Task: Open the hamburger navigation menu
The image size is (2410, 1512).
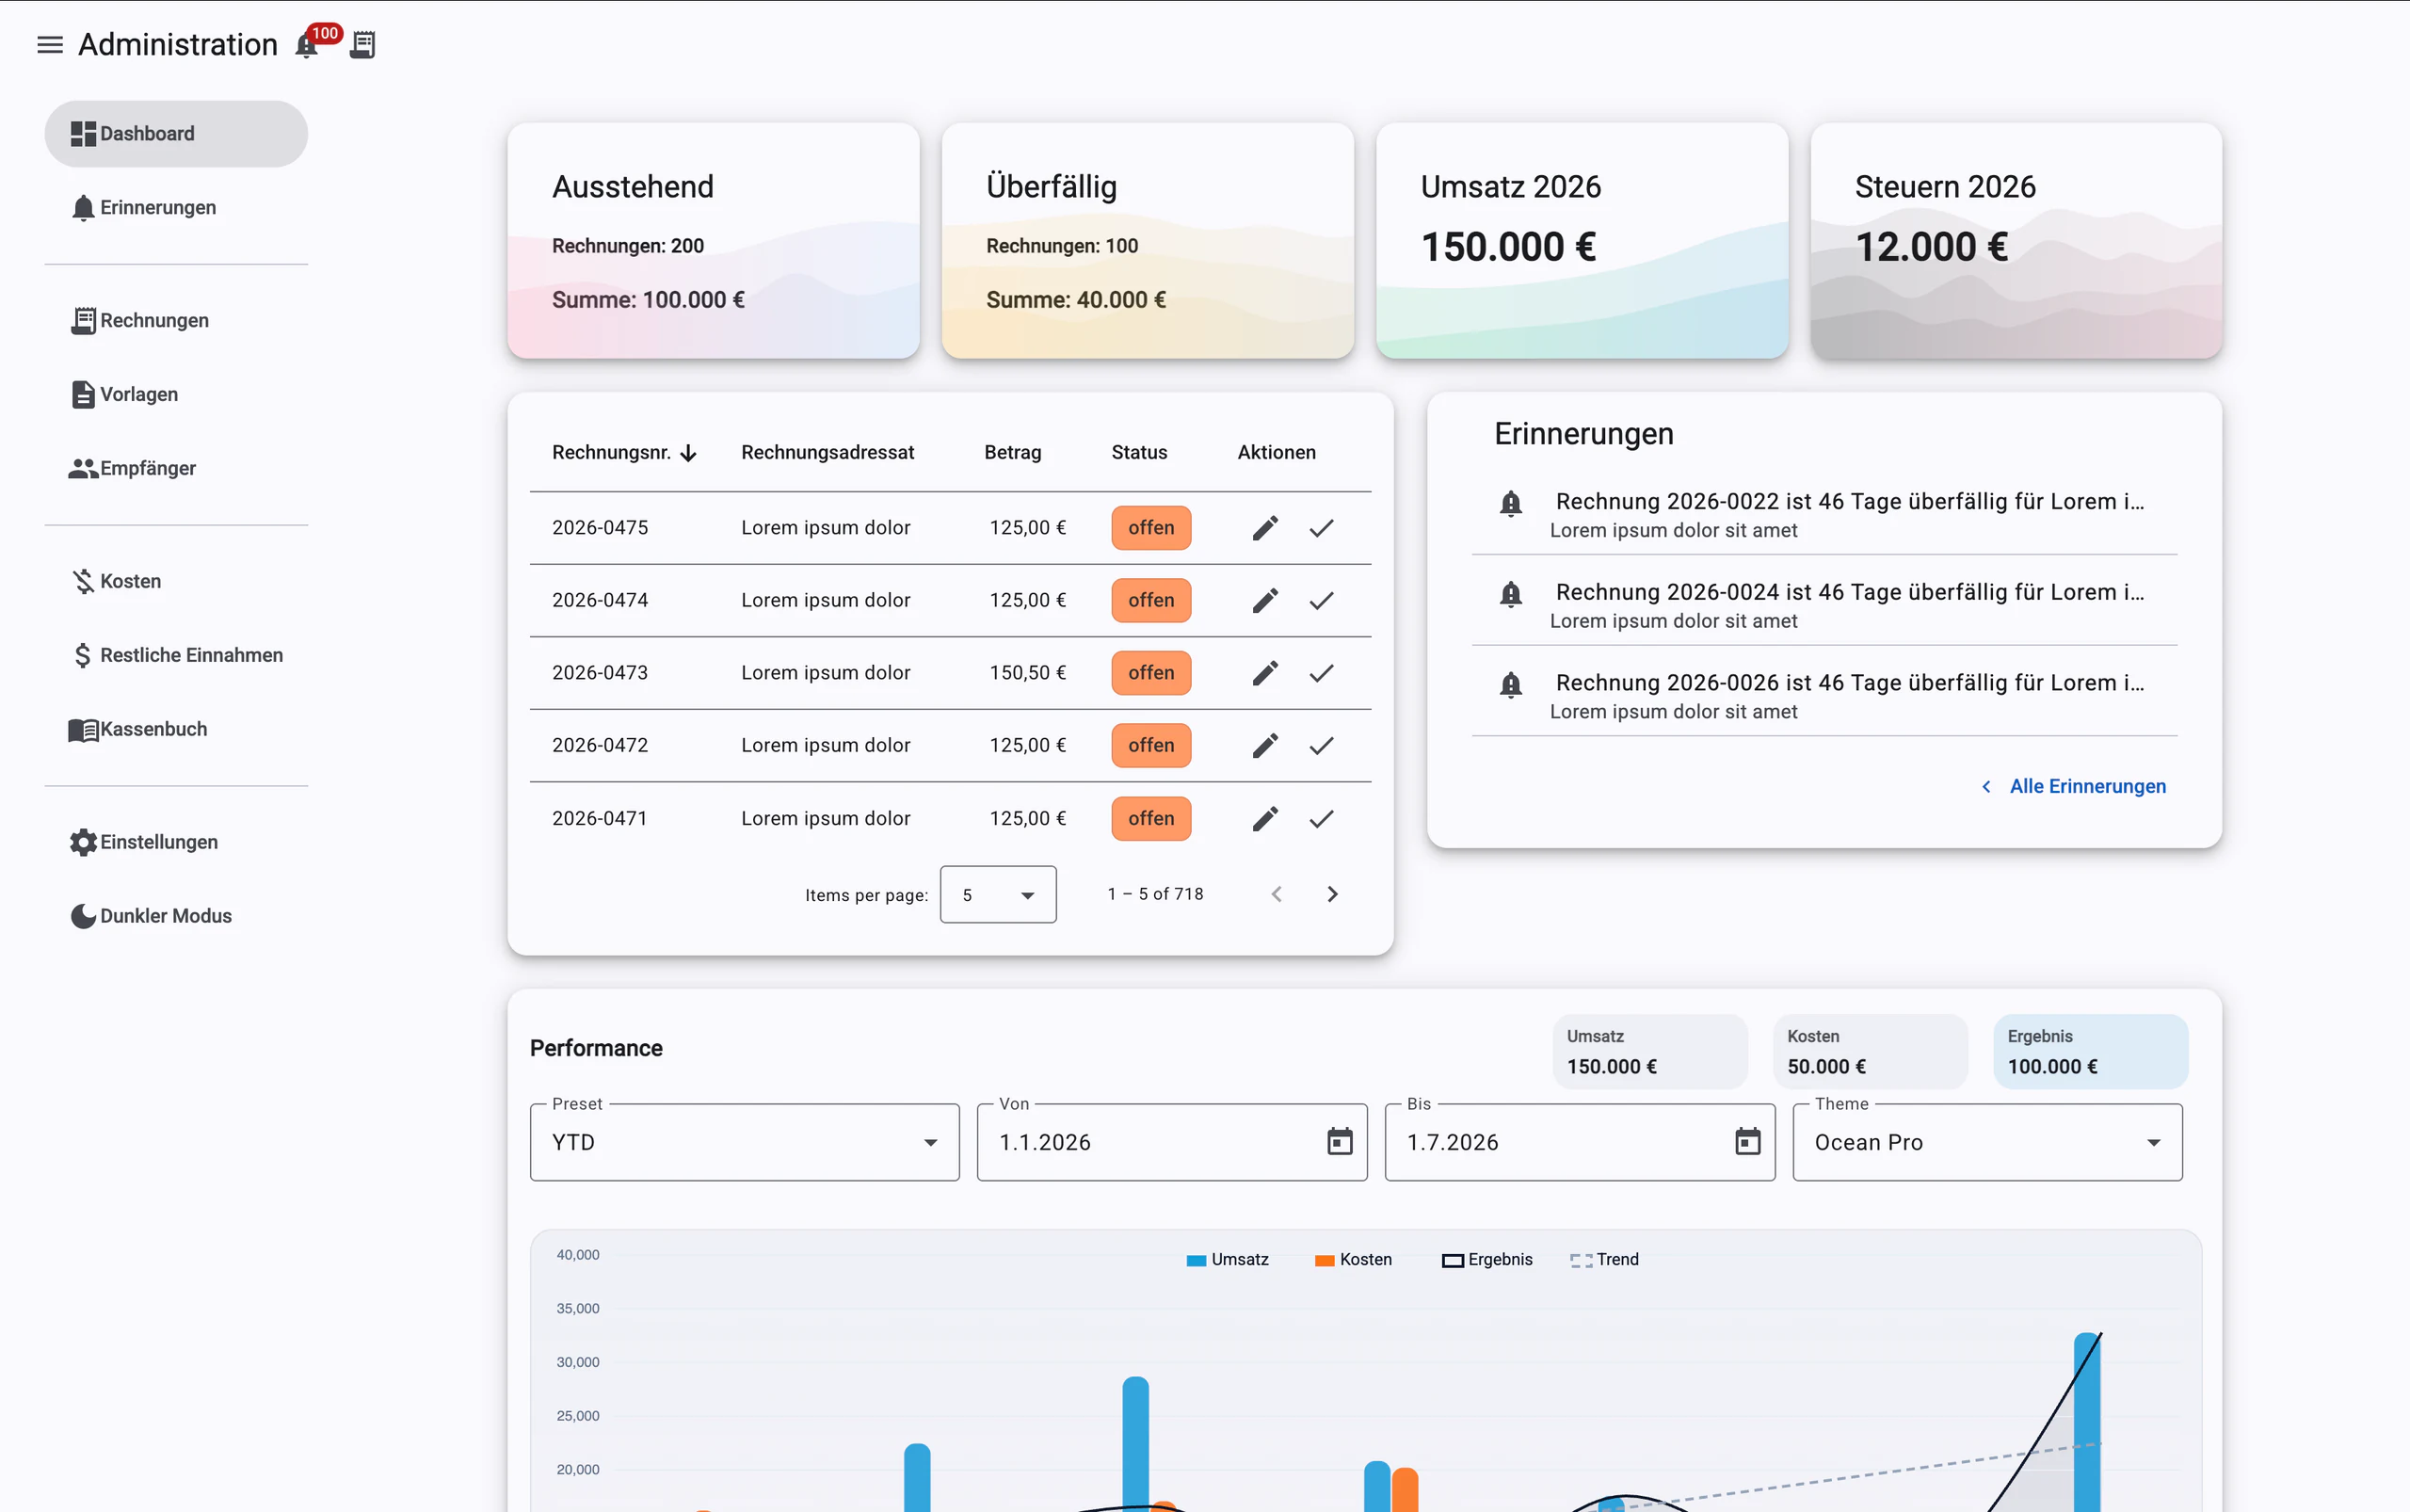Action: (x=50, y=45)
